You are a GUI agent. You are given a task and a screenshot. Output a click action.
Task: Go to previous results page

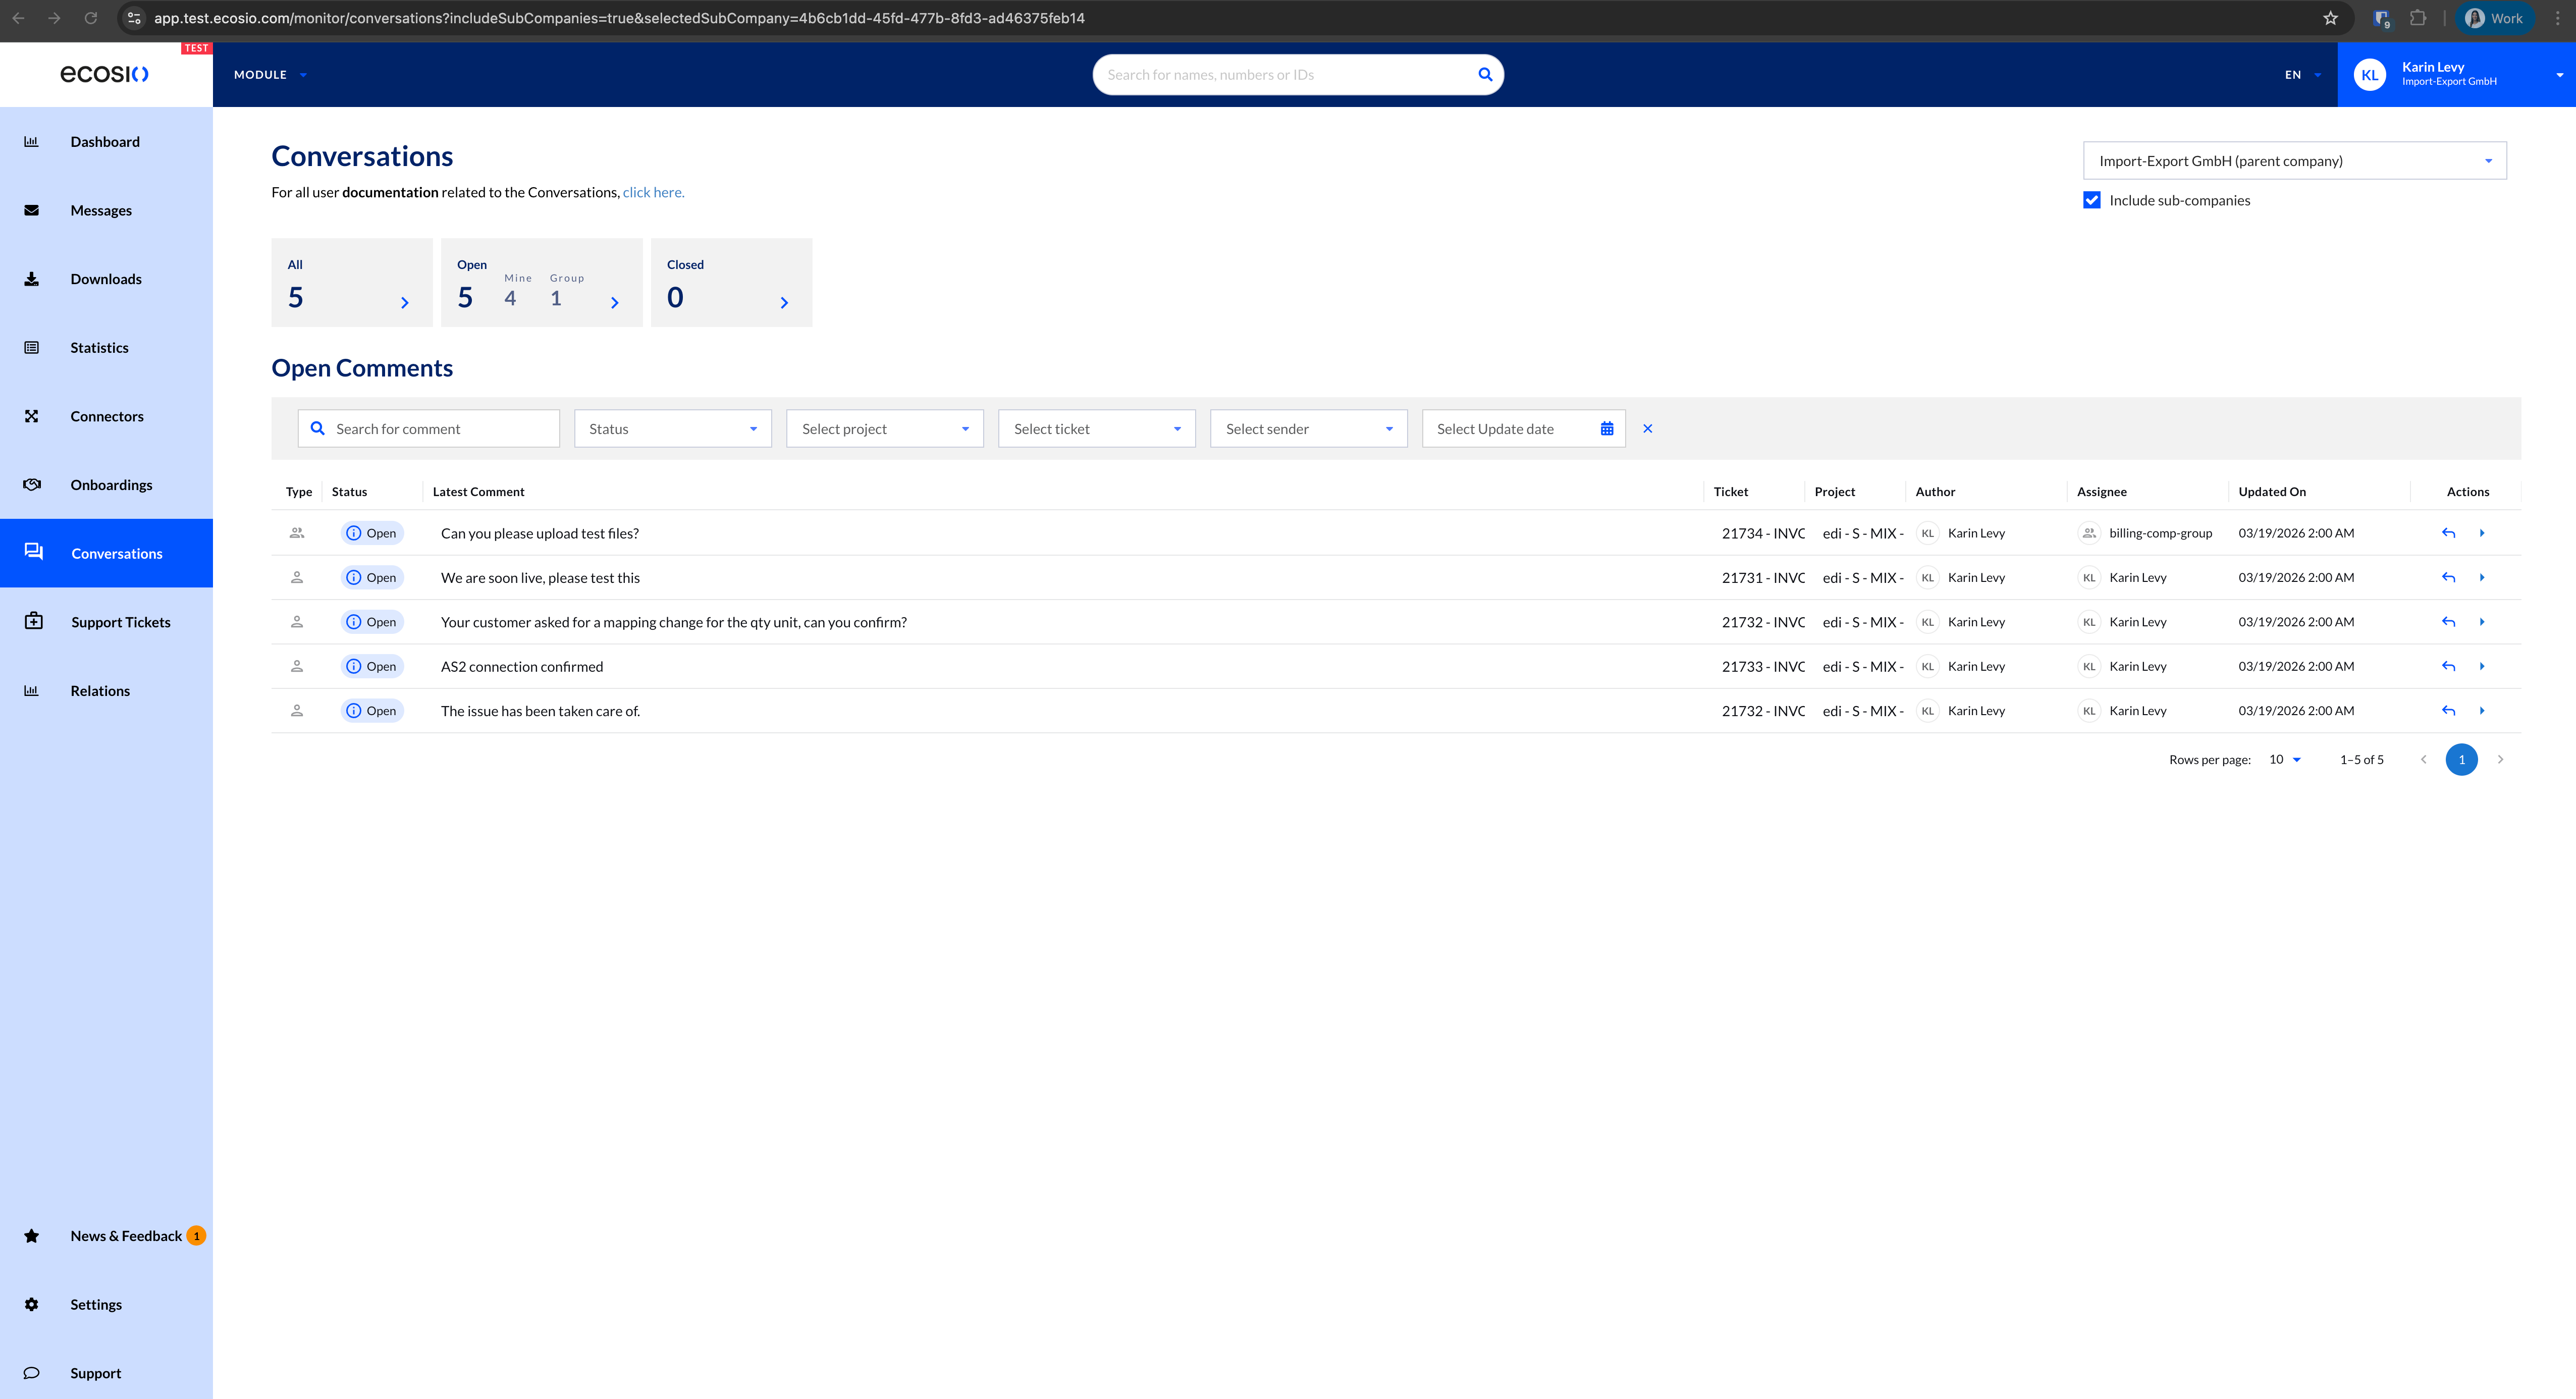pyautogui.click(x=2423, y=759)
